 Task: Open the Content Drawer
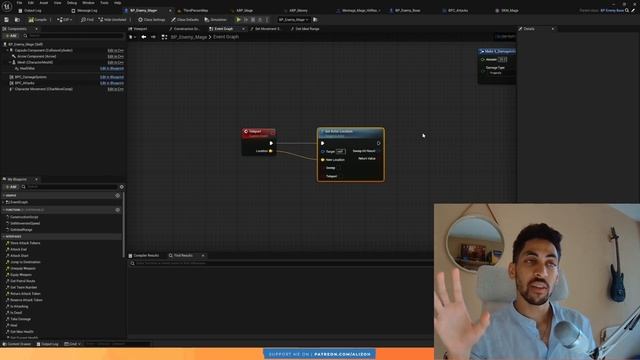point(16,344)
